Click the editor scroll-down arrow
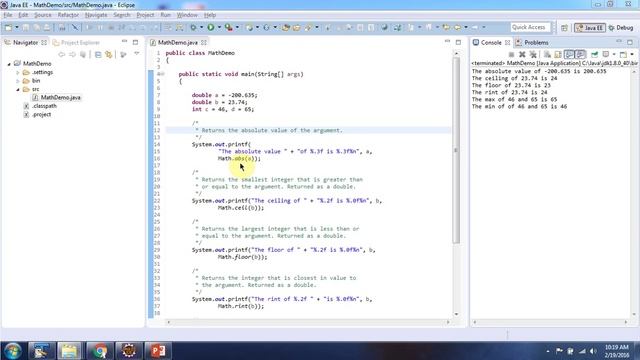The width and height of the screenshot is (640, 360). coord(456,314)
